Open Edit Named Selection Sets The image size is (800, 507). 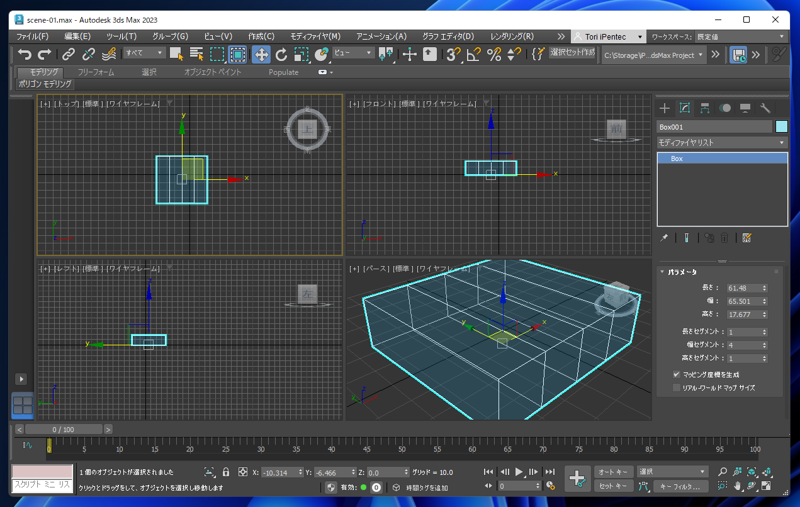pyautogui.click(x=537, y=54)
